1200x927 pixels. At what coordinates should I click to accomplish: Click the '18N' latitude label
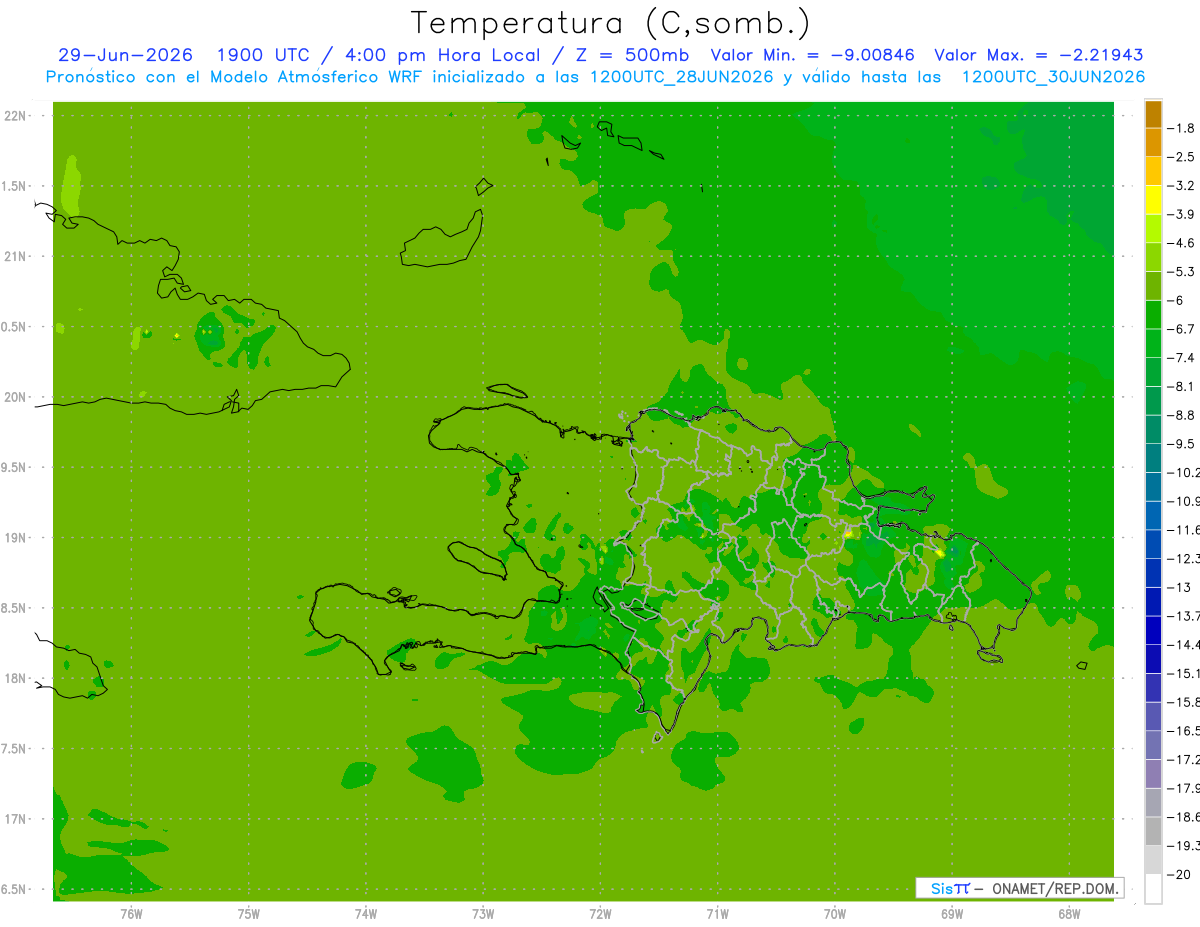click(x=17, y=679)
